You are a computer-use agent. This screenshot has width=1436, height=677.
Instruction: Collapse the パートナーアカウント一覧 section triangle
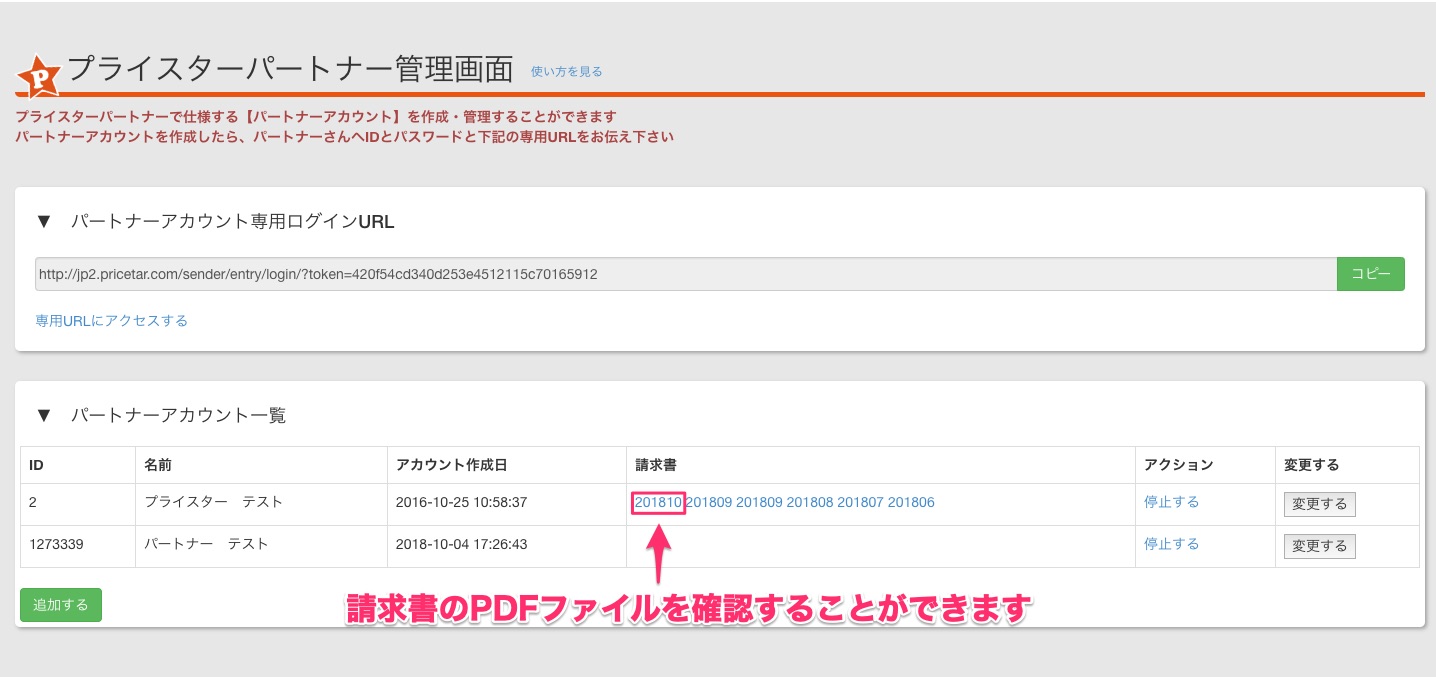pyautogui.click(x=44, y=415)
